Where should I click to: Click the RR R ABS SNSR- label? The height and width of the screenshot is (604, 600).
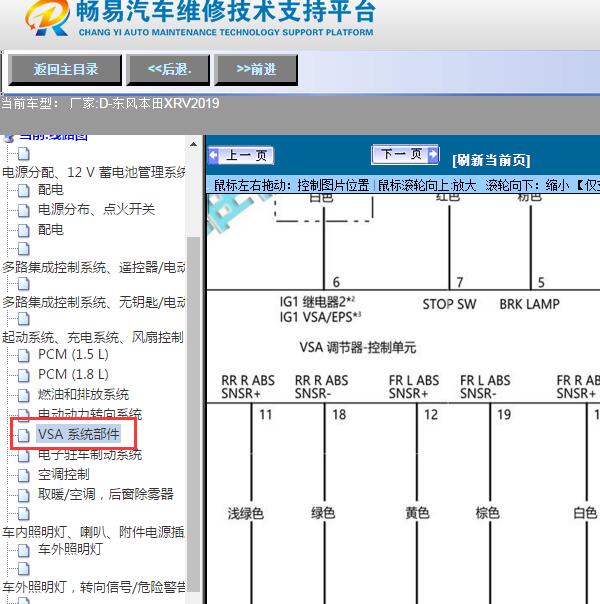coord(322,387)
